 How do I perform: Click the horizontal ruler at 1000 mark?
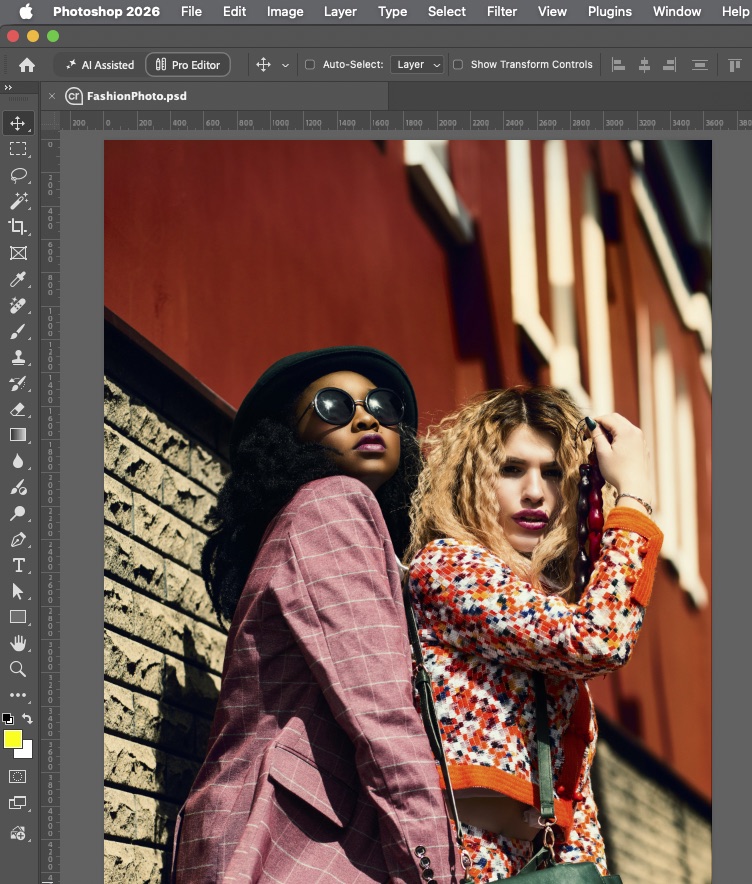point(280,123)
